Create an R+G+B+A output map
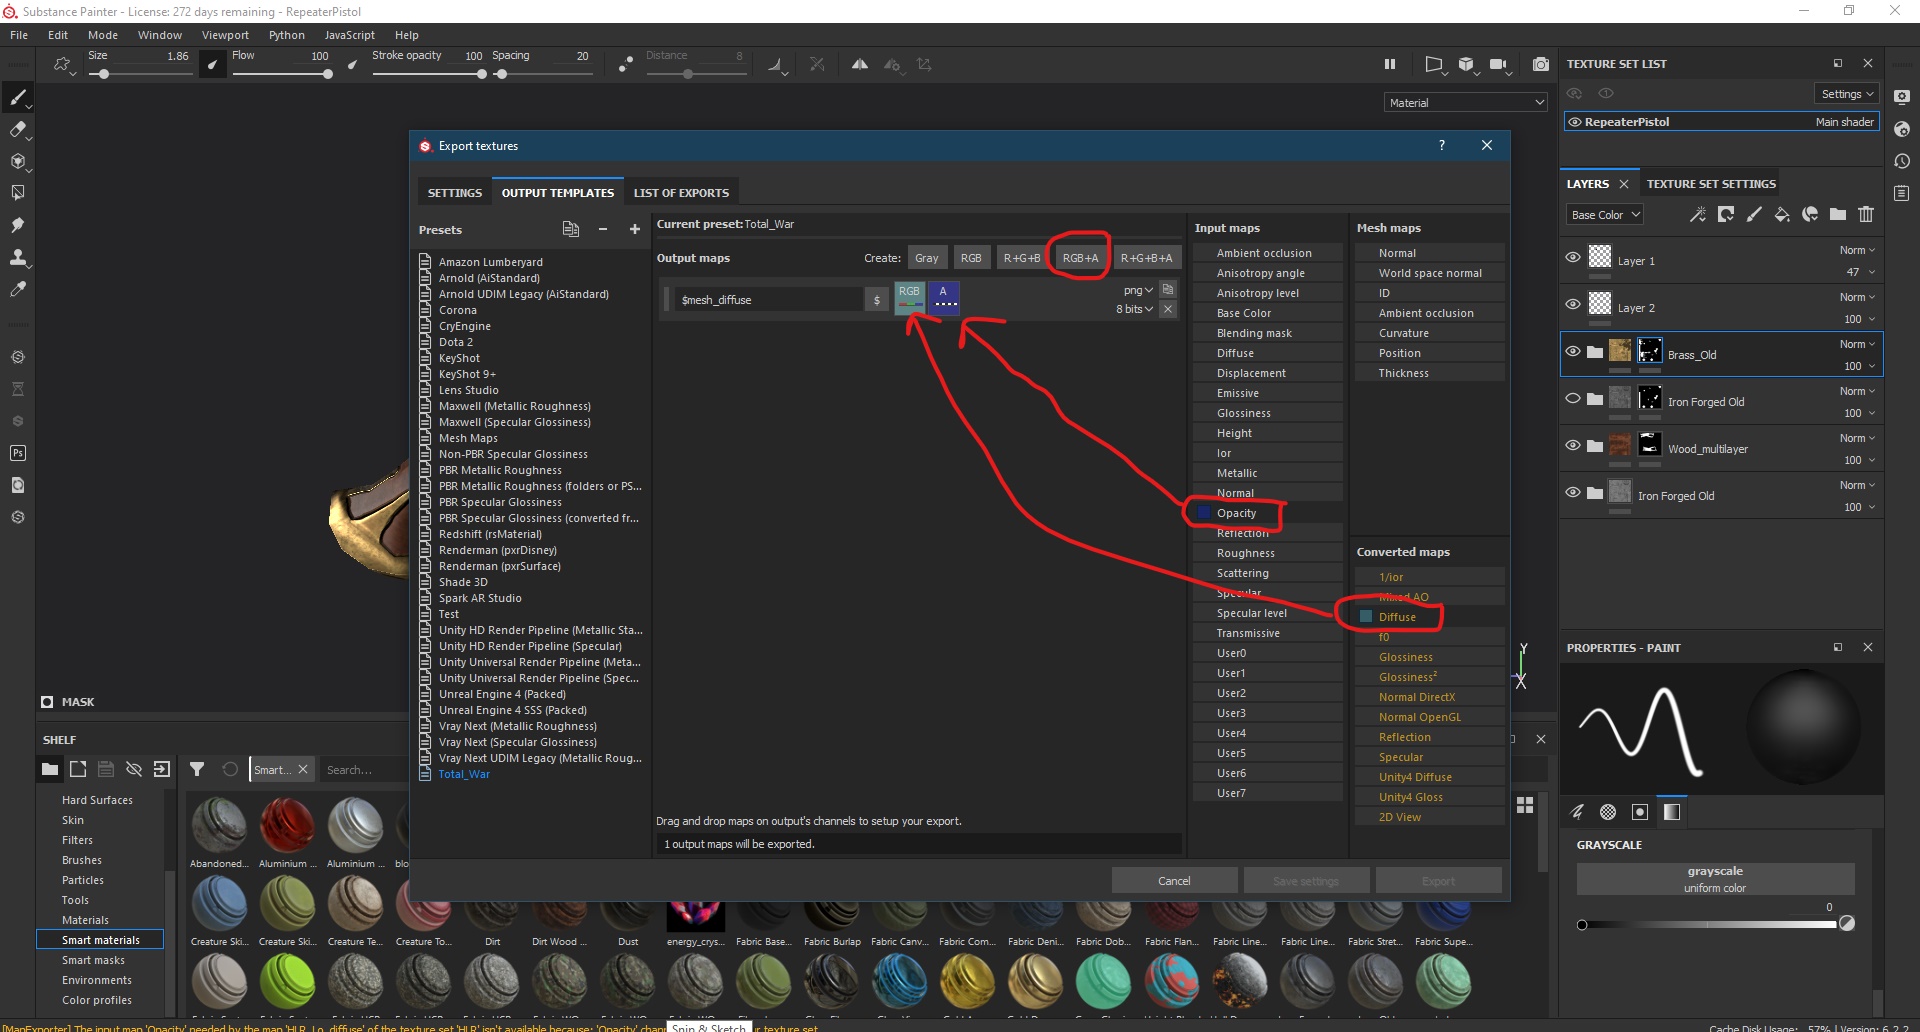This screenshot has height=1032, width=1920. click(x=1146, y=258)
